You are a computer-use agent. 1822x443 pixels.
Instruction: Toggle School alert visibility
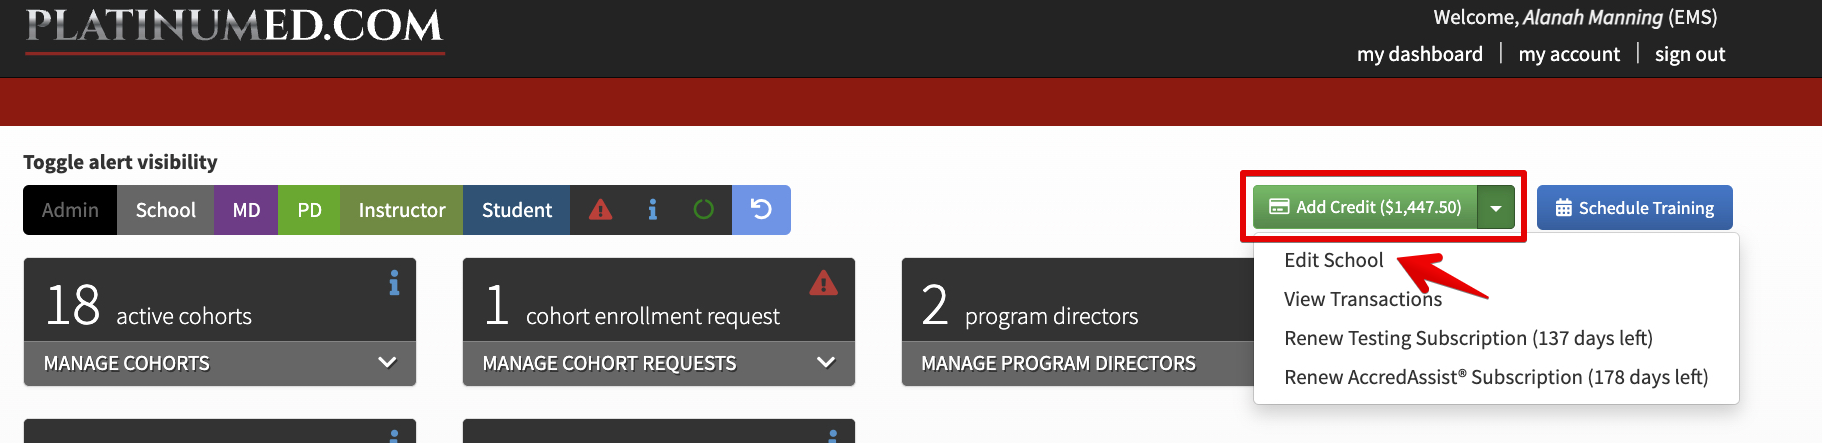166,210
